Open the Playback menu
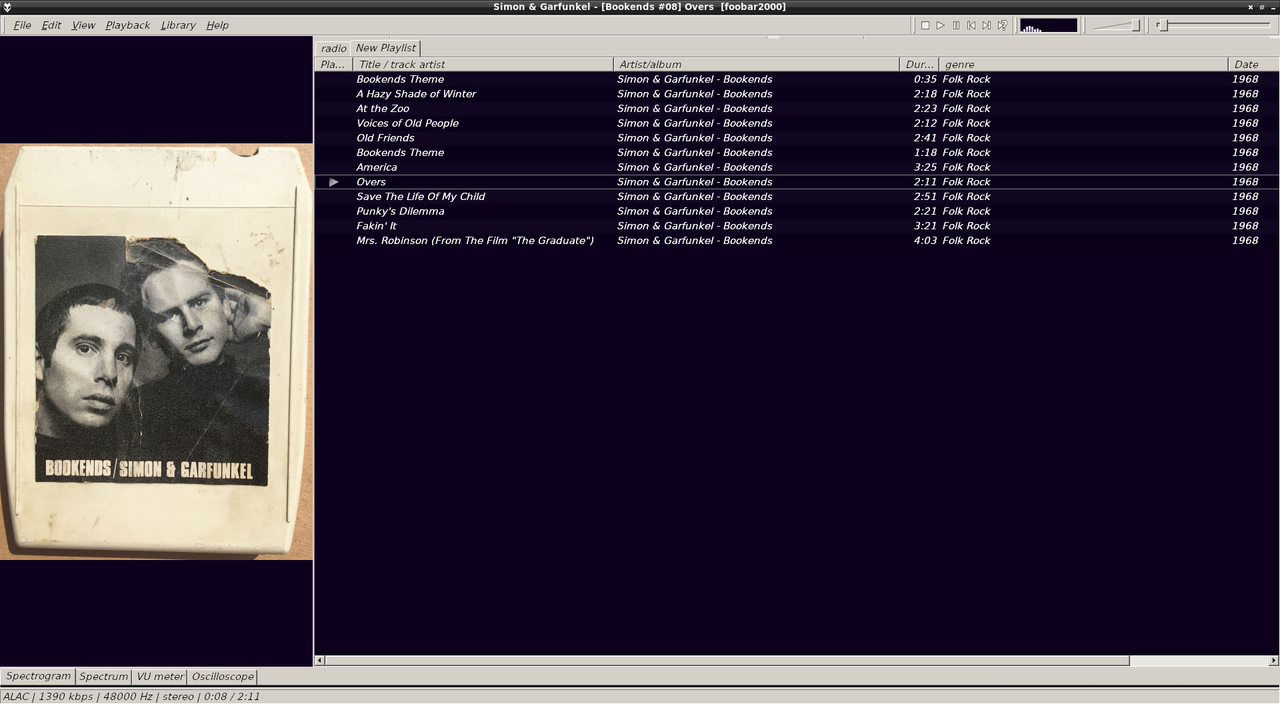Viewport: 1280px width, 704px height. pos(128,25)
